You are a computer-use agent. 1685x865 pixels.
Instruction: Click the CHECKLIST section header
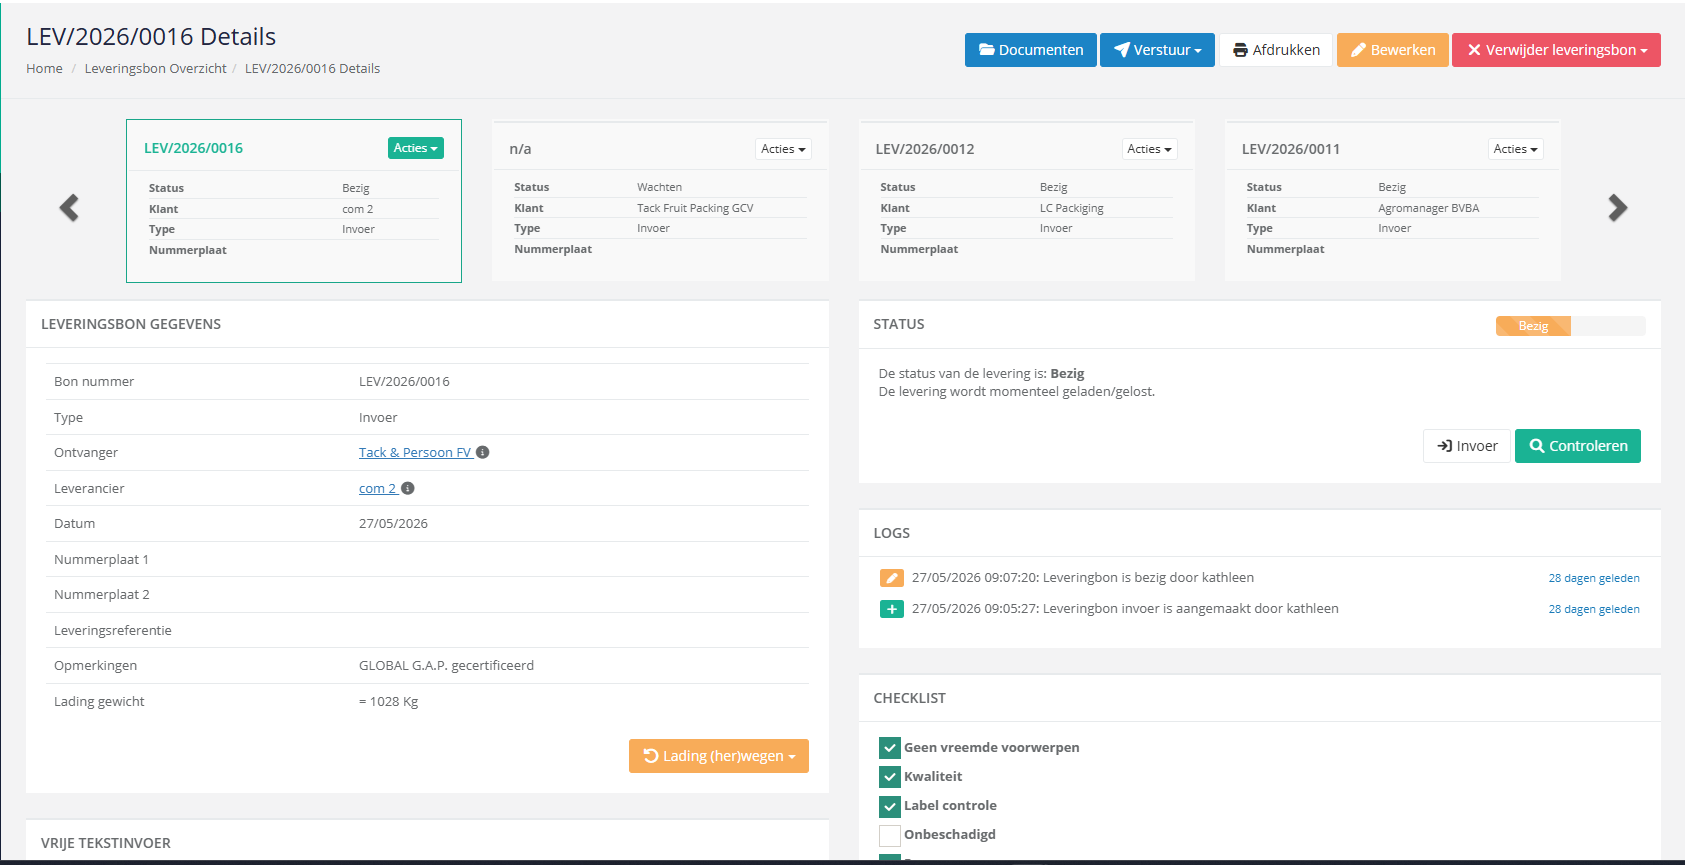(x=909, y=698)
